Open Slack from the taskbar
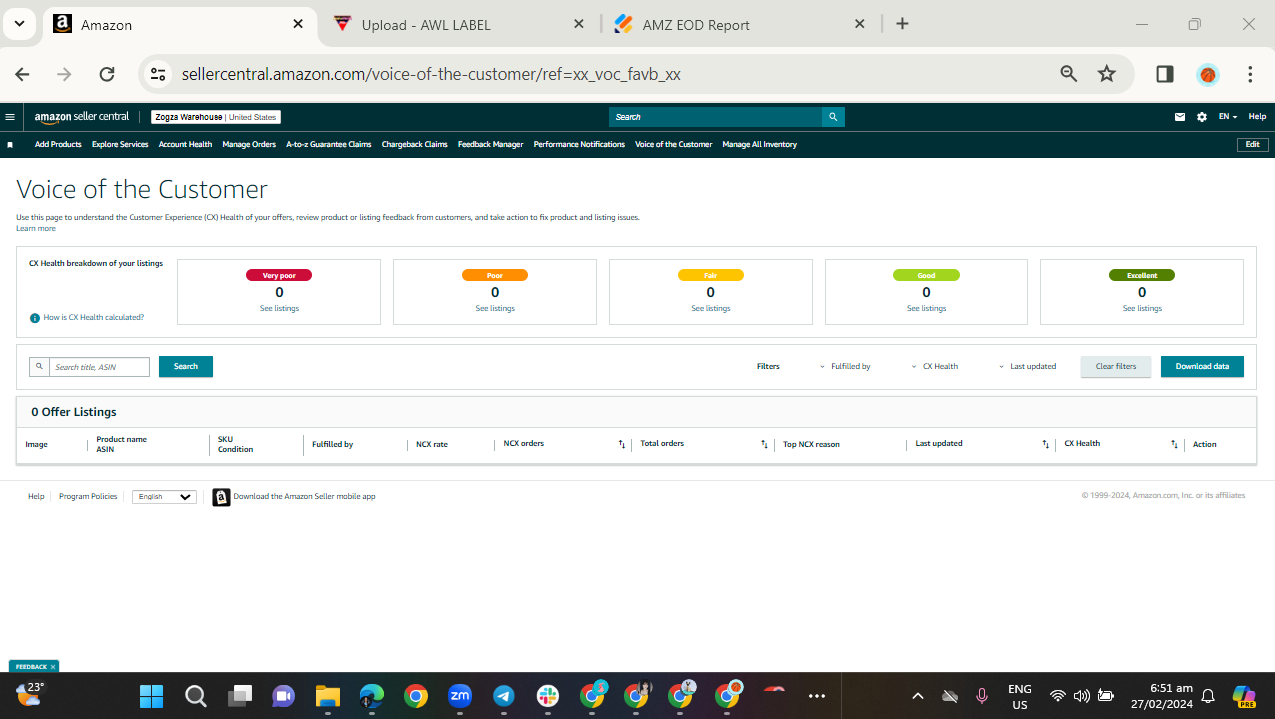 (548, 696)
